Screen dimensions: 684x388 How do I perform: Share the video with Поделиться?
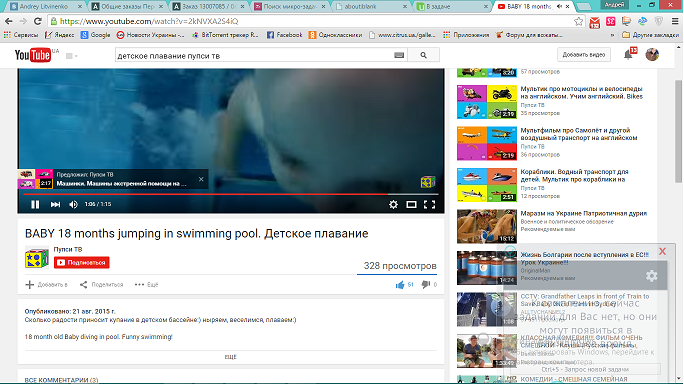[x=101, y=285]
